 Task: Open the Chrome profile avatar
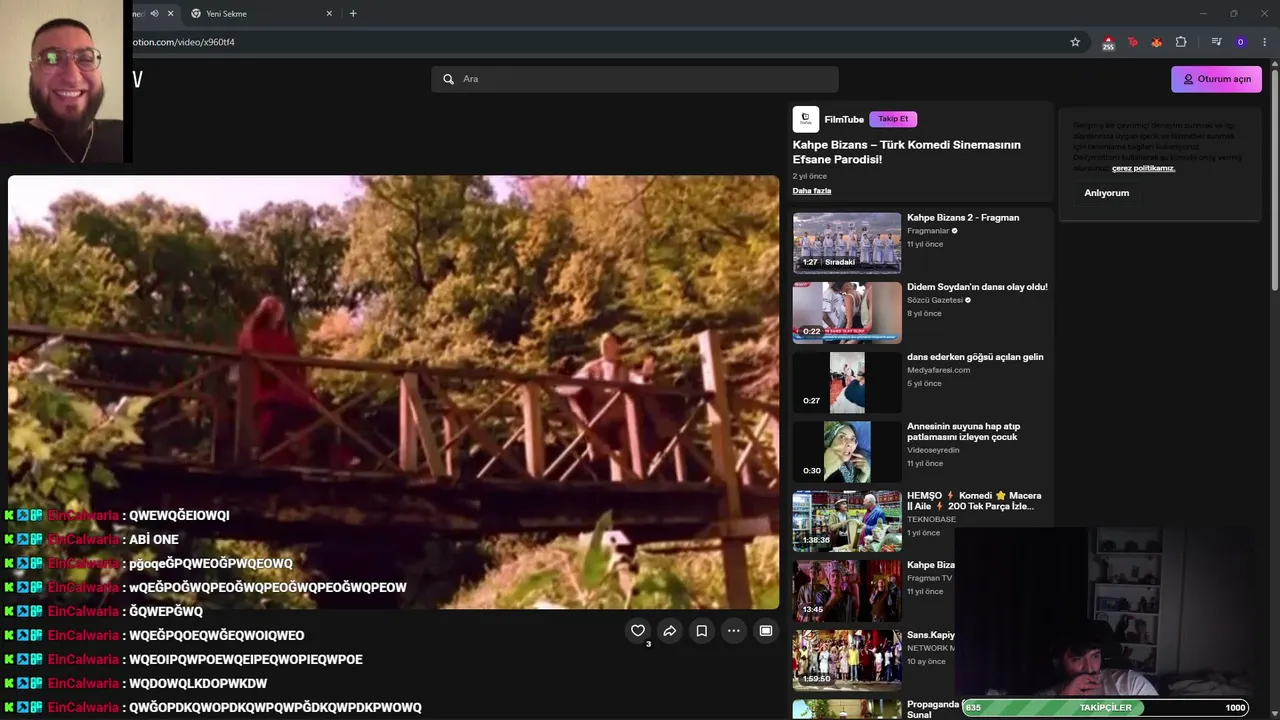[1241, 42]
